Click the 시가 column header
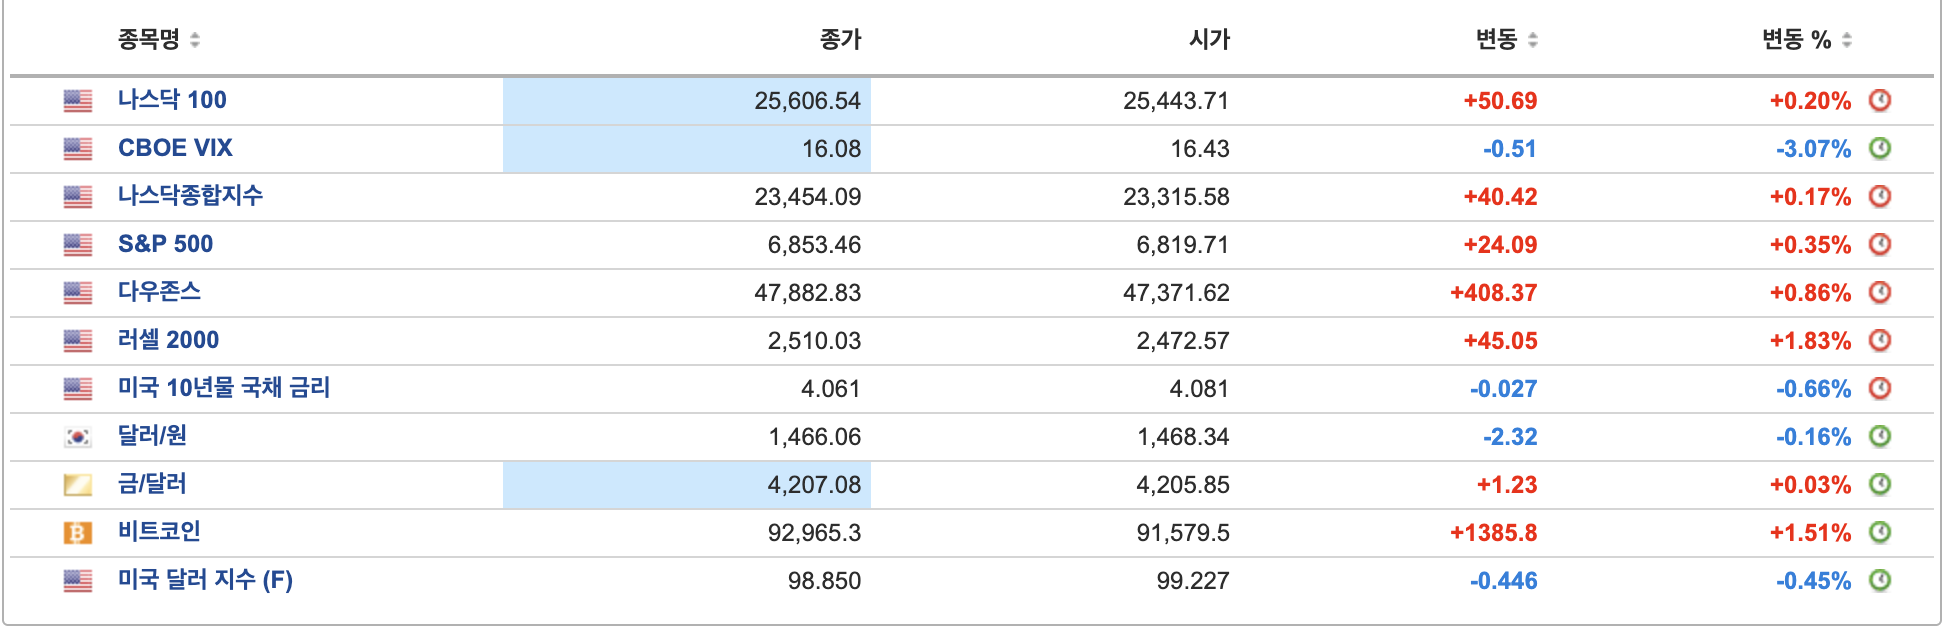This screenshot has width=1946, height=628. (x=1209, y=40)
